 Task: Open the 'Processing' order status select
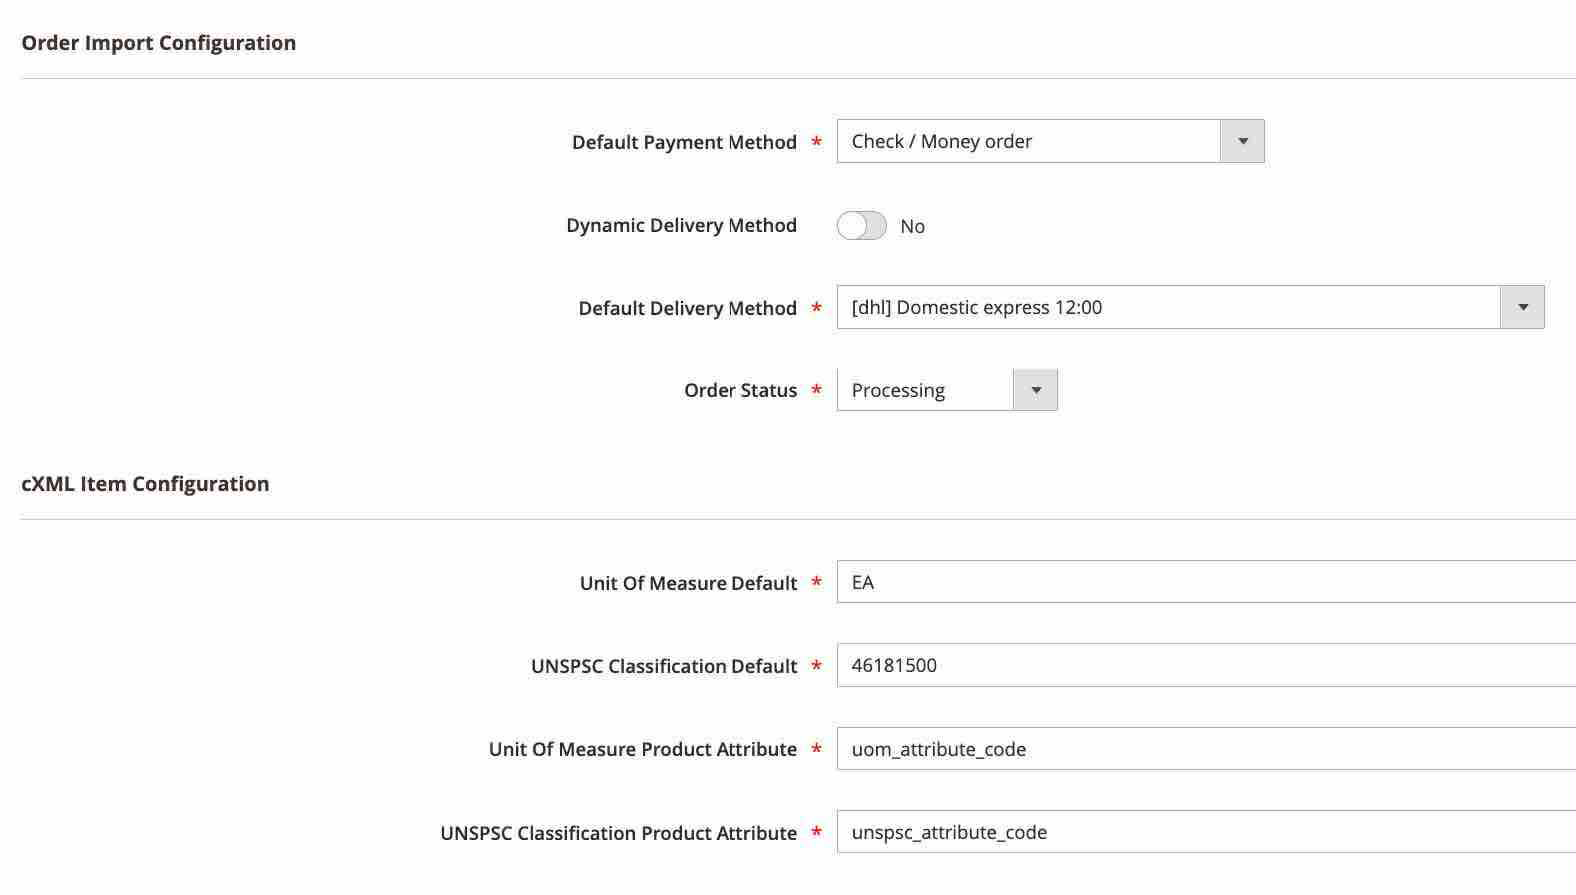pos(925,390)
